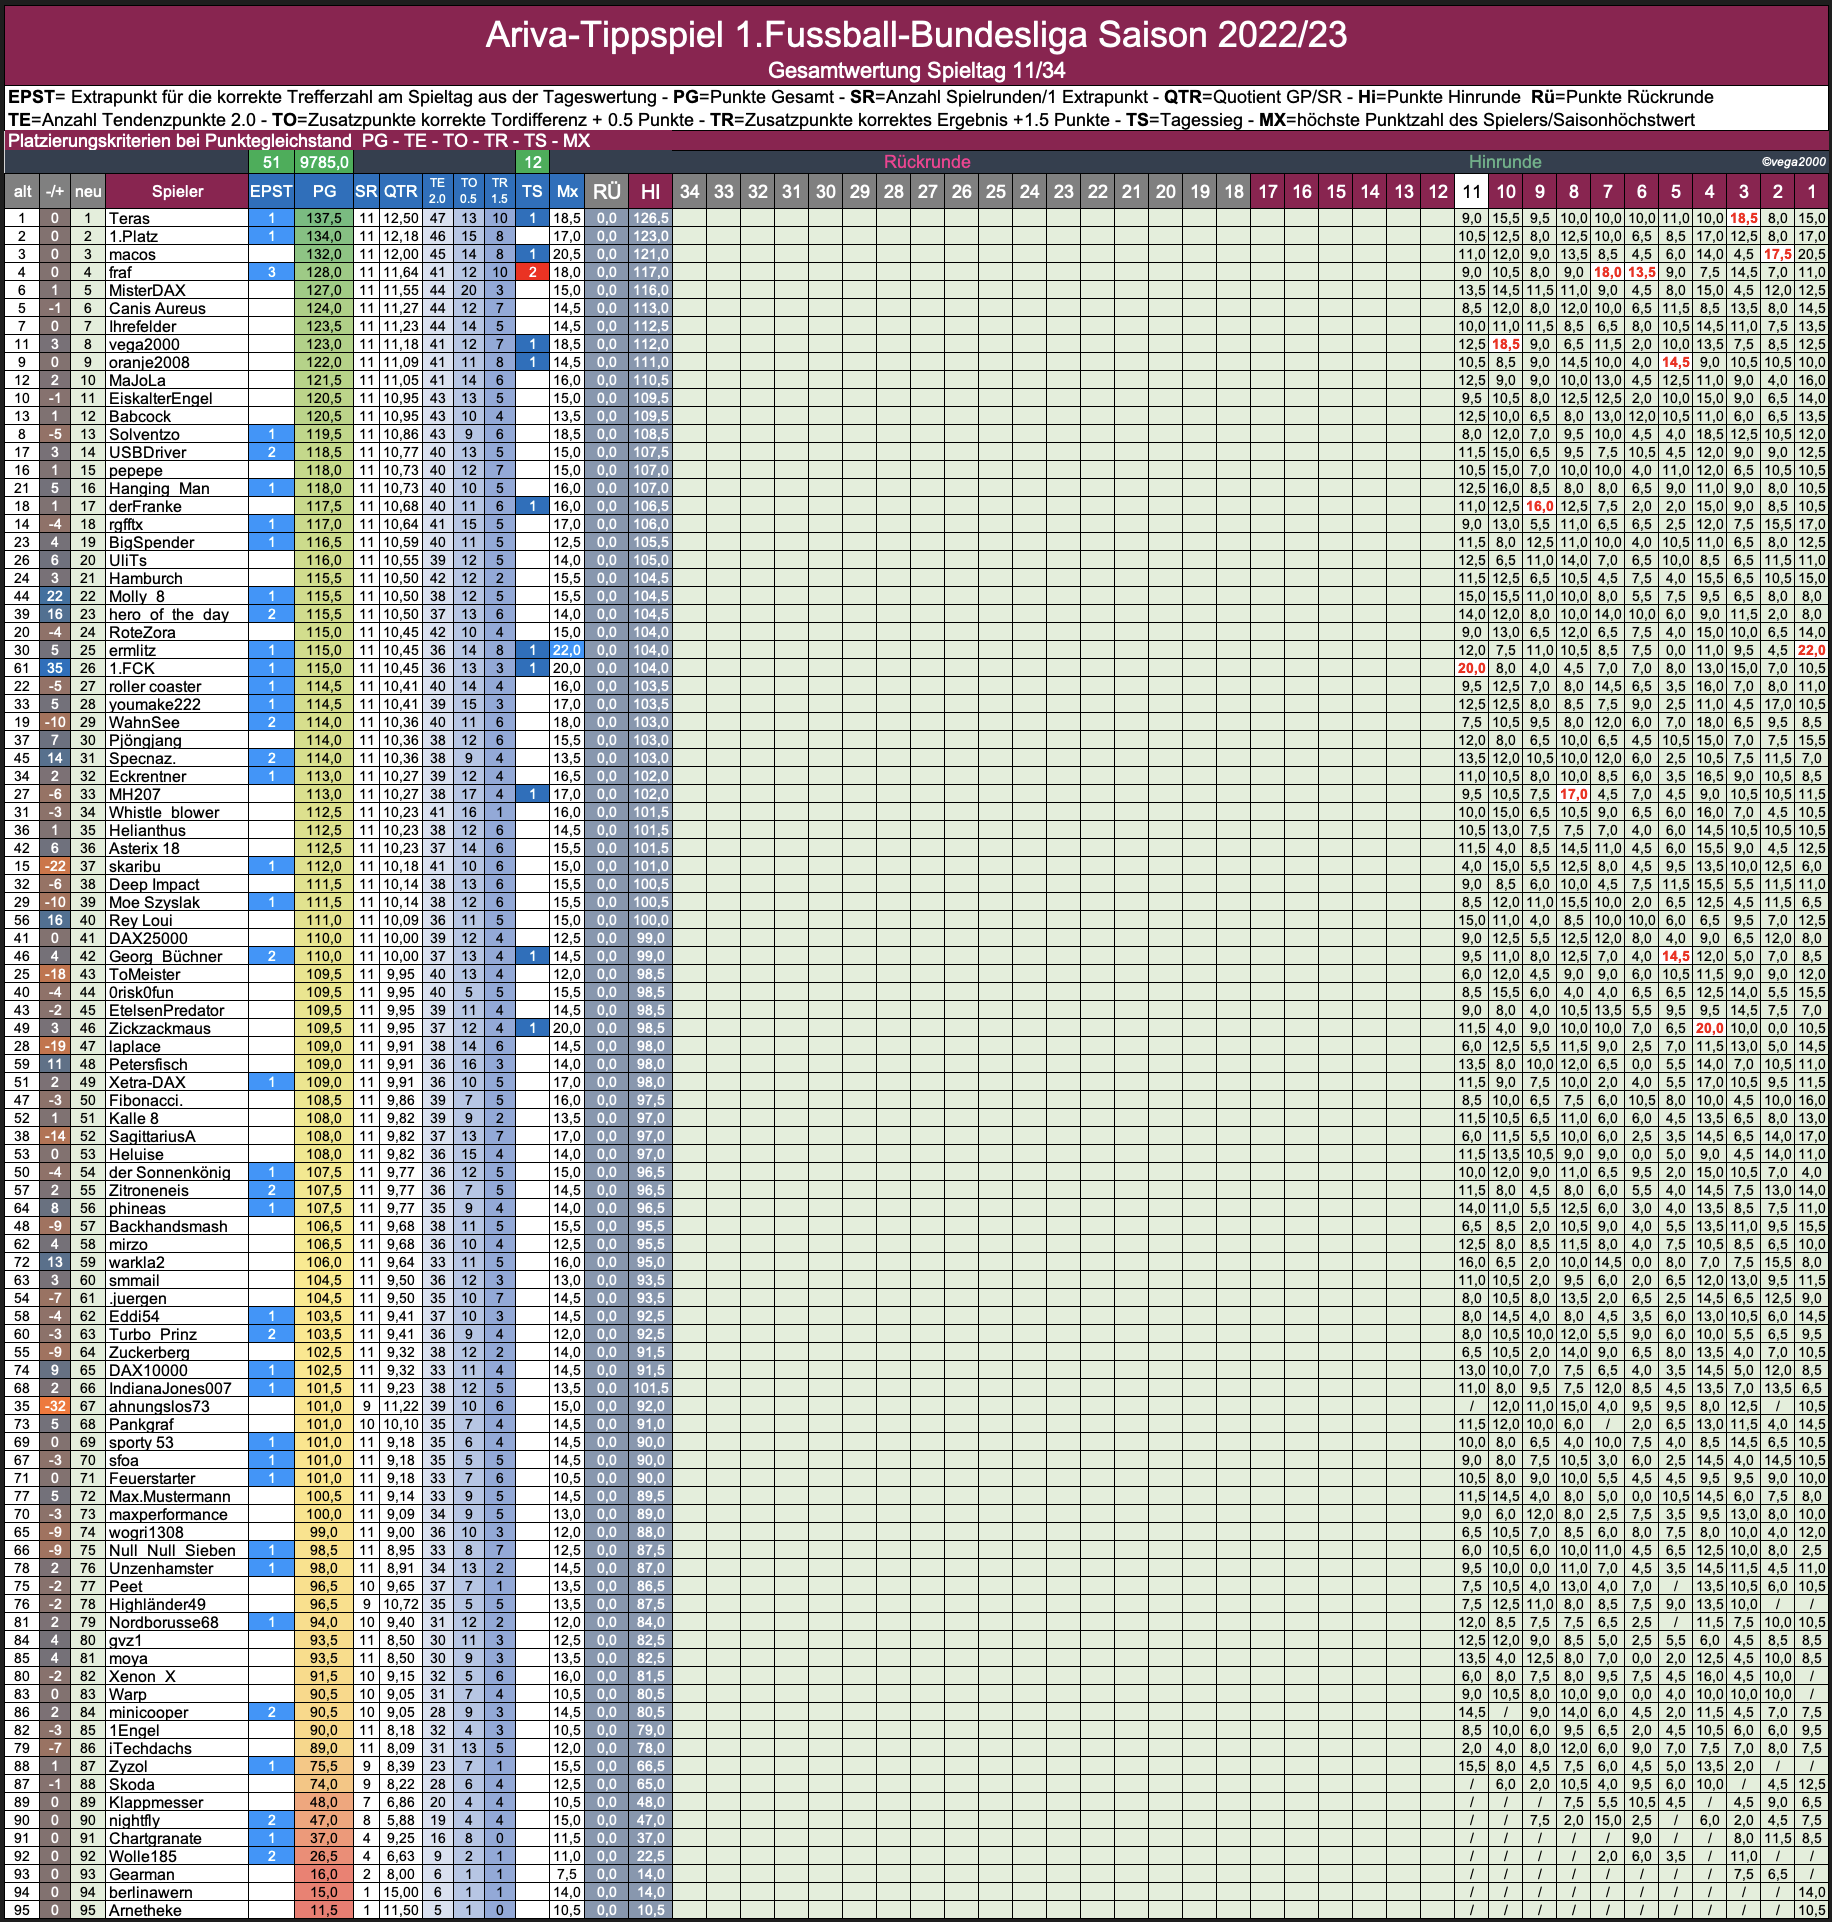Click the '©vega2000' credit text

1793,162
